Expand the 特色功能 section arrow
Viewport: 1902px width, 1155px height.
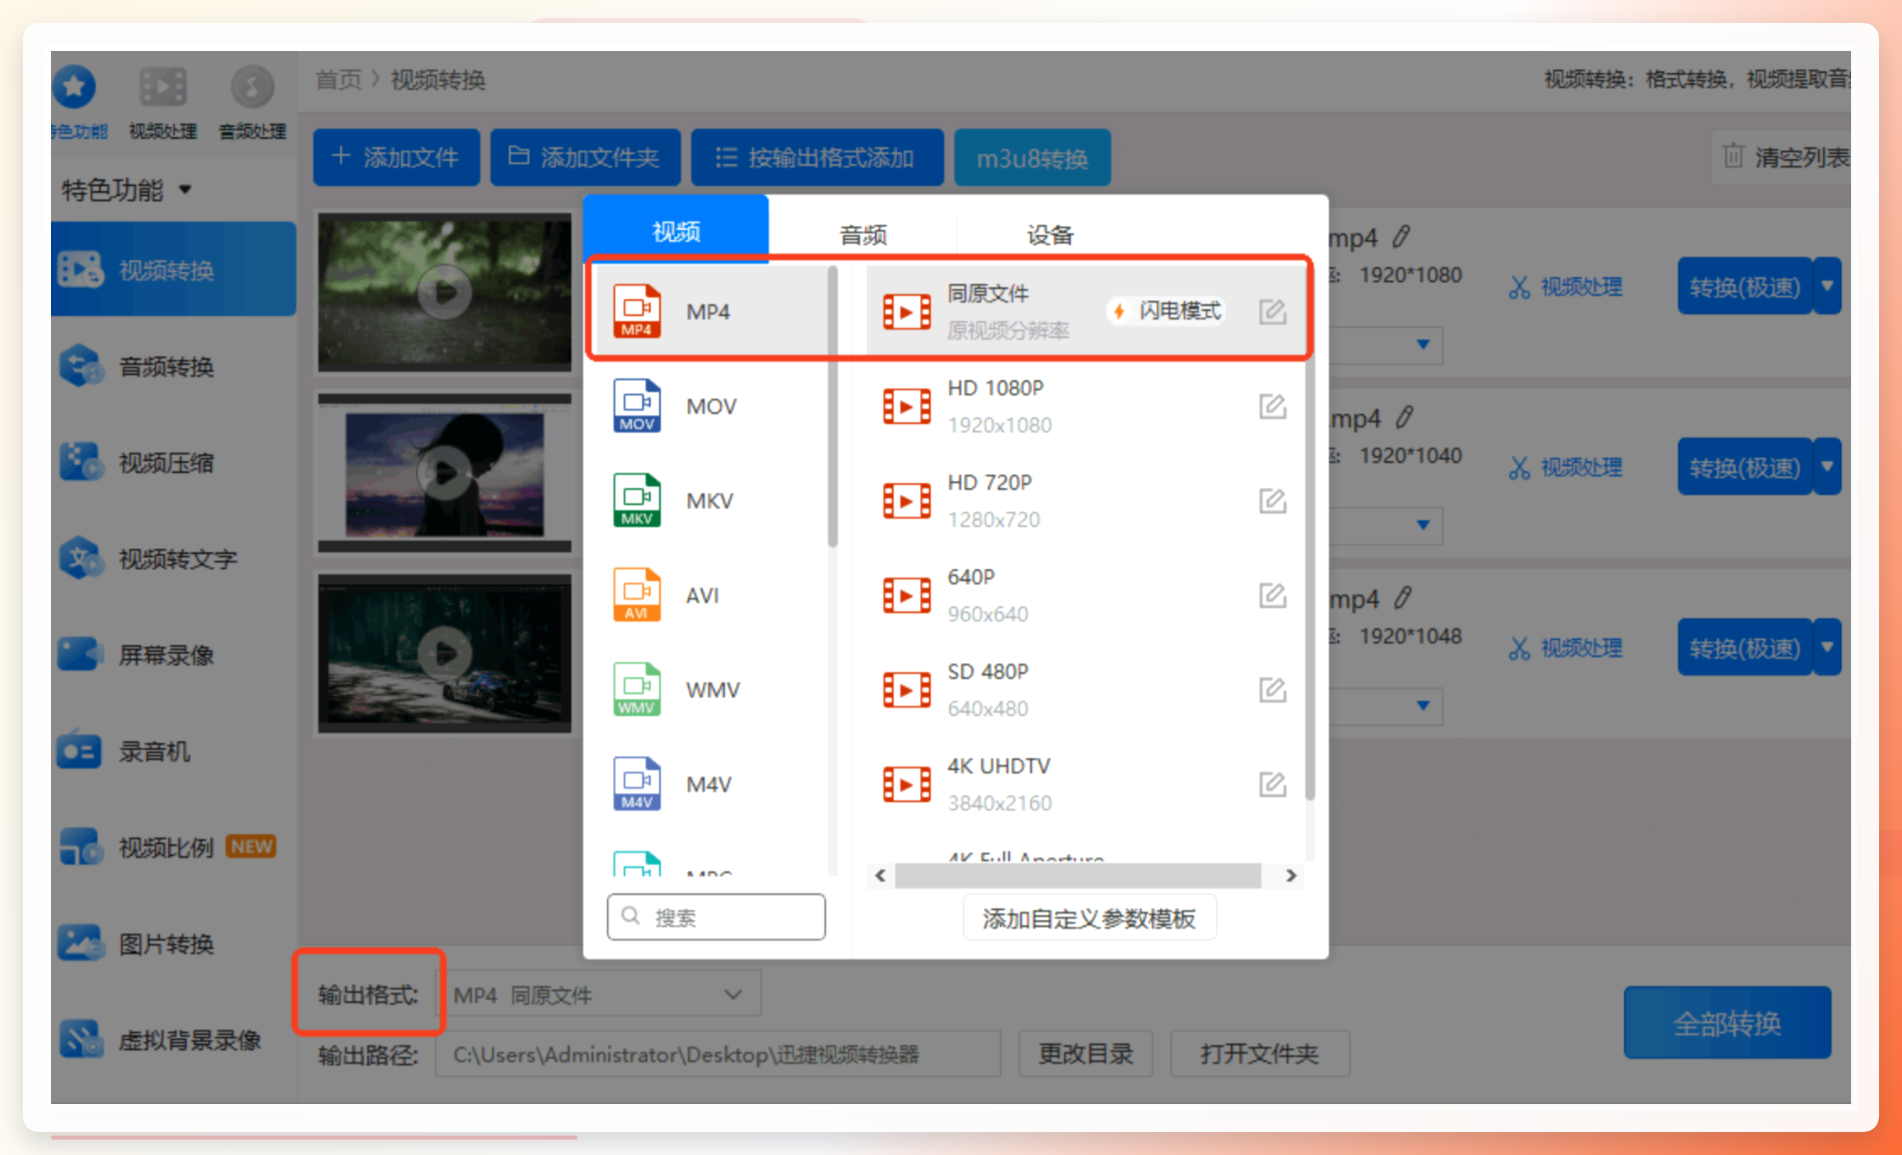185,190
